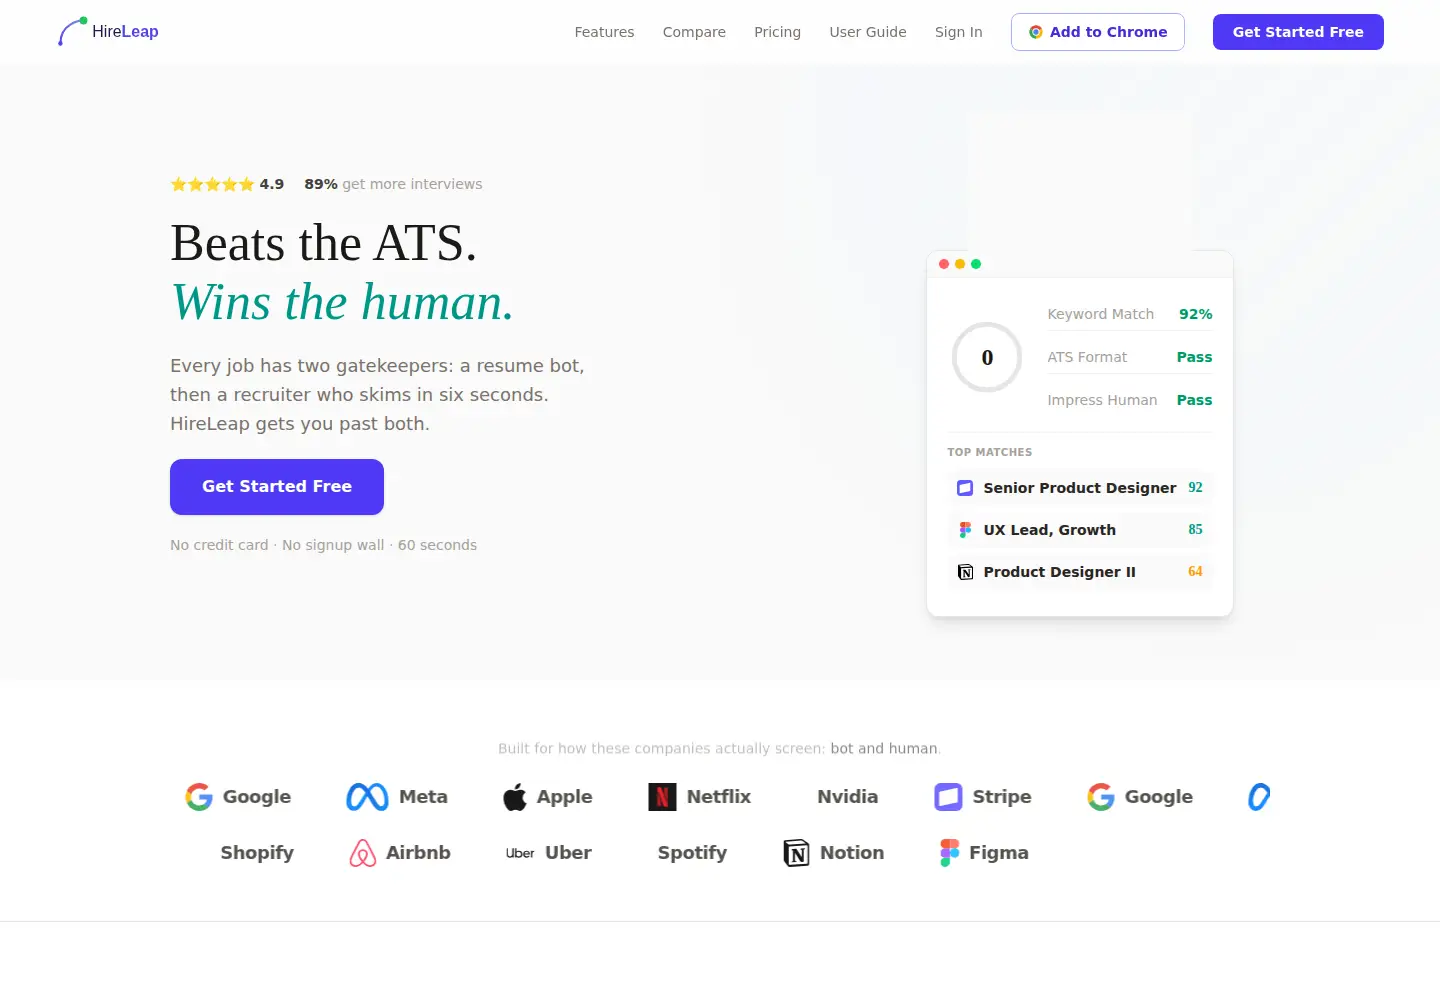Click the Apple logo icon
1440x1000 pixels.
click(x=515, y=797)
